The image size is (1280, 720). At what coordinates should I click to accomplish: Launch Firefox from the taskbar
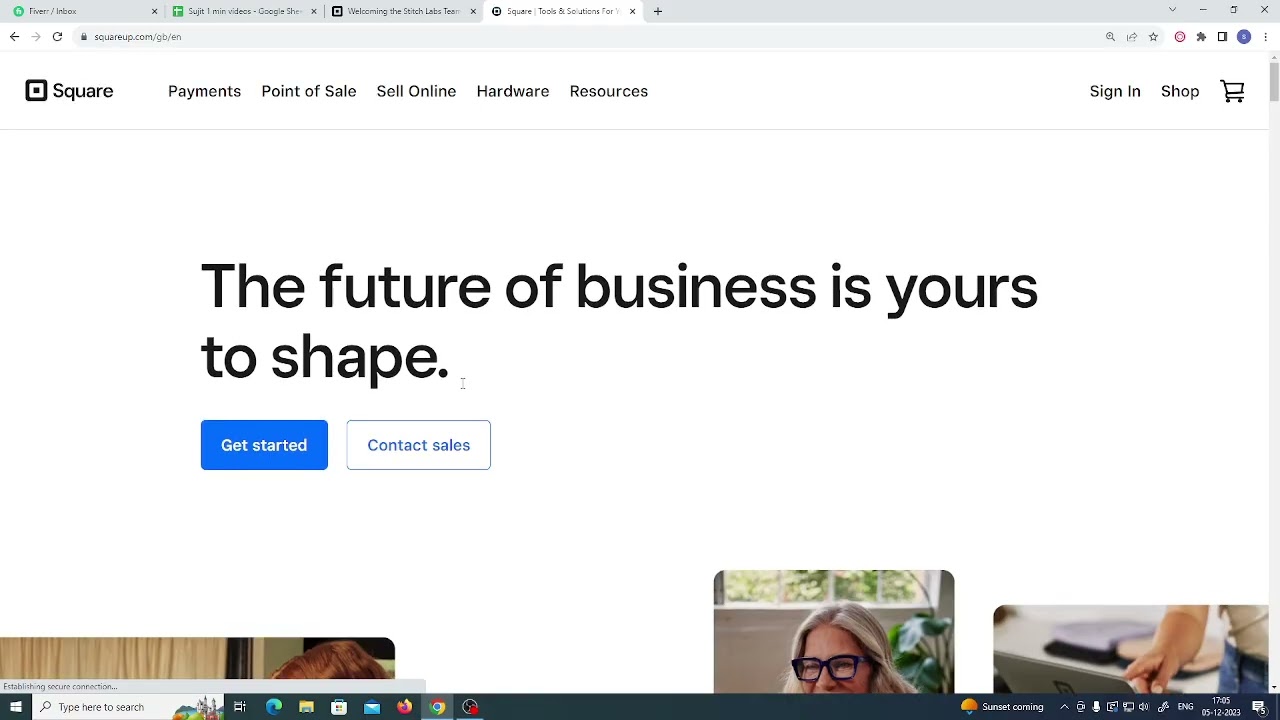coord(404,707)
